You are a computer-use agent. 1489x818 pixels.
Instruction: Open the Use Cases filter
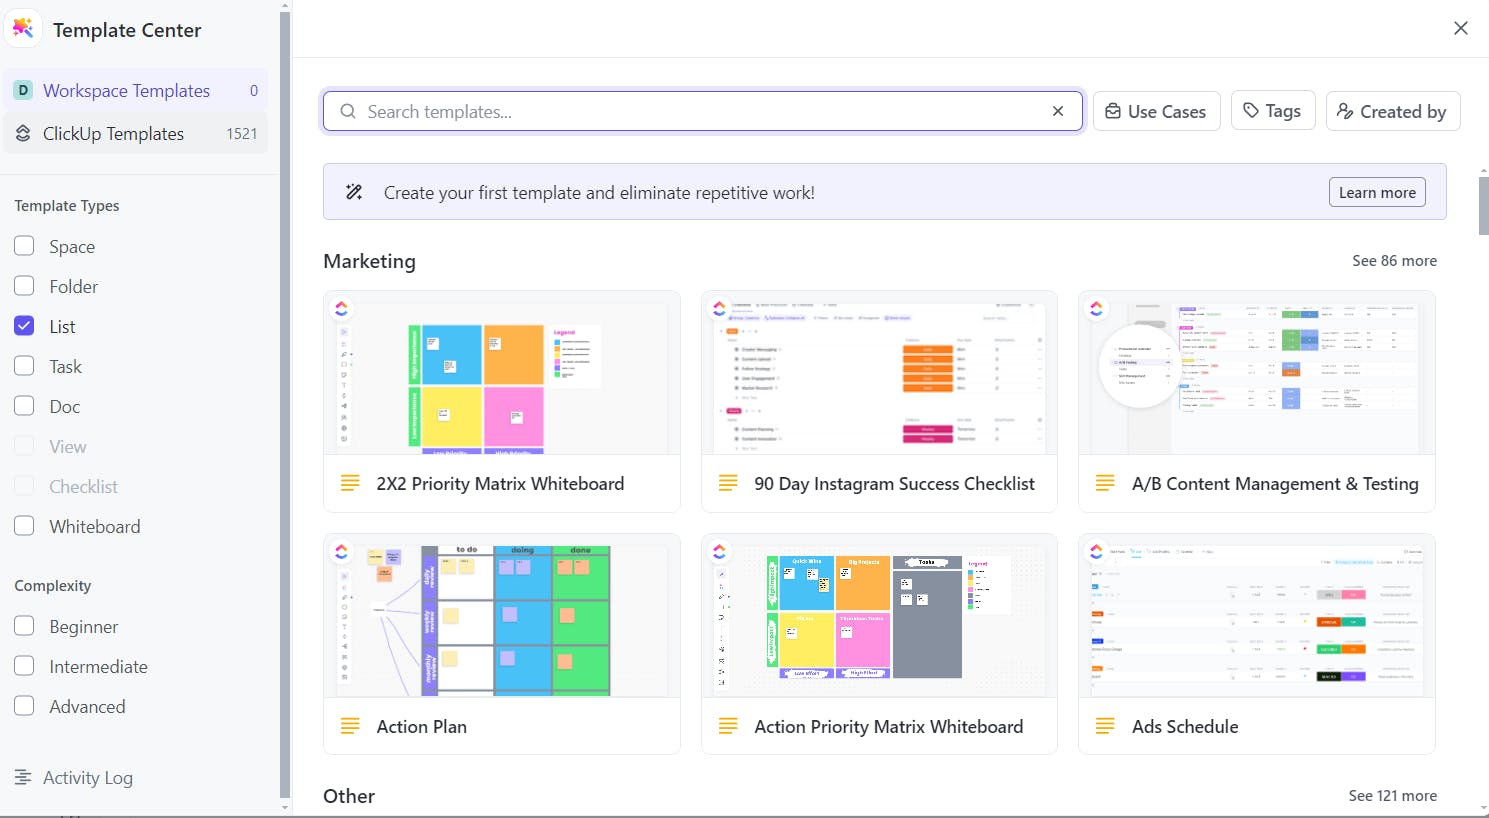point(1156,111)
